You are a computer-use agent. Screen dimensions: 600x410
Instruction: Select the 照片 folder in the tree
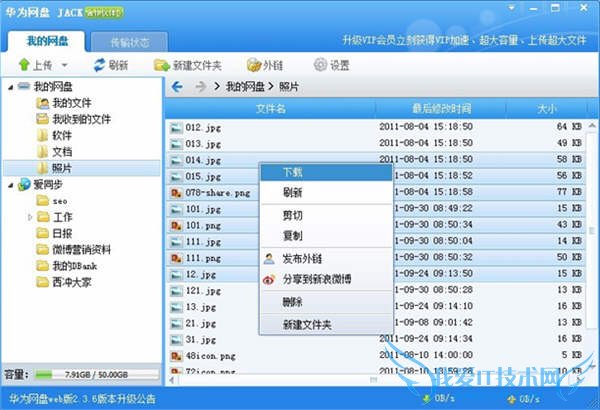(x=82, y=168)
